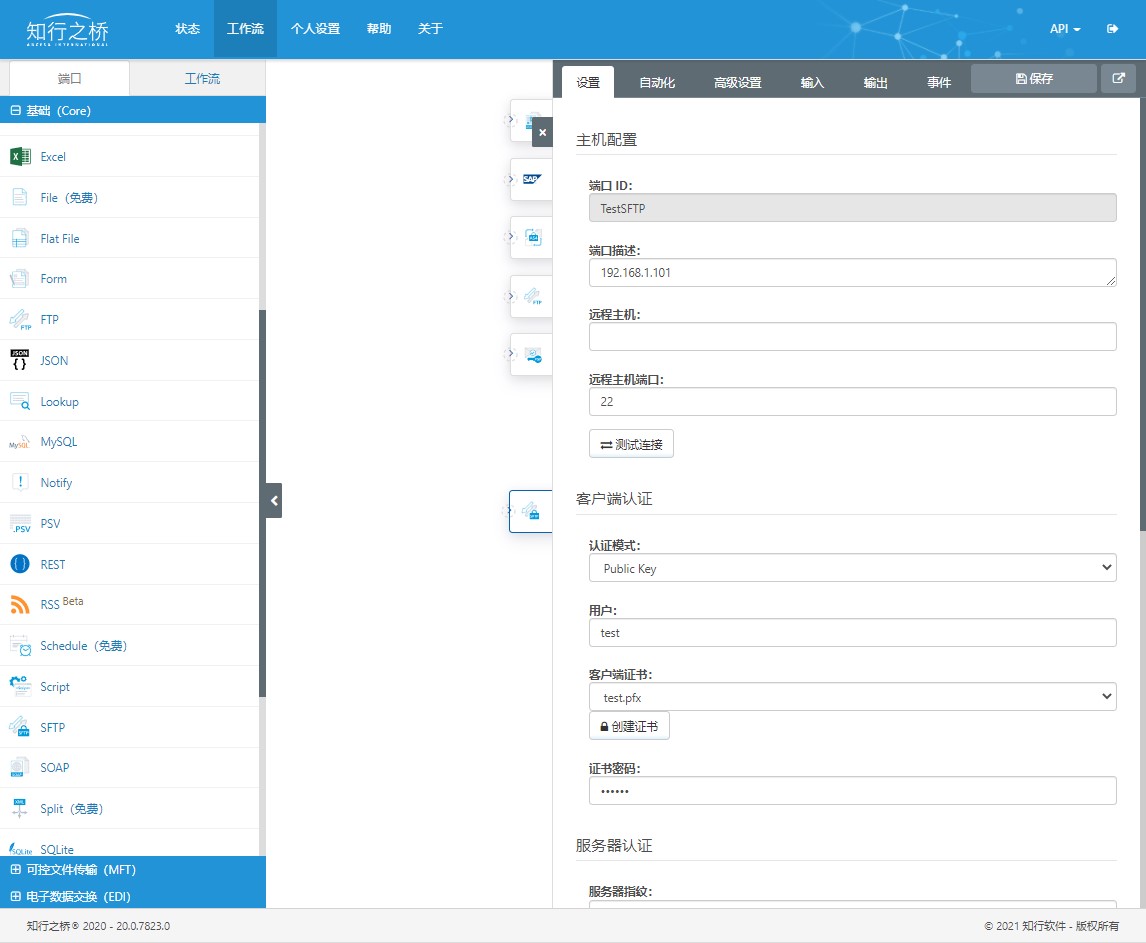The image size is (1146, 943).
Task: Expand the 电子数据交换 (EDI) section
Action: (15, 896)
